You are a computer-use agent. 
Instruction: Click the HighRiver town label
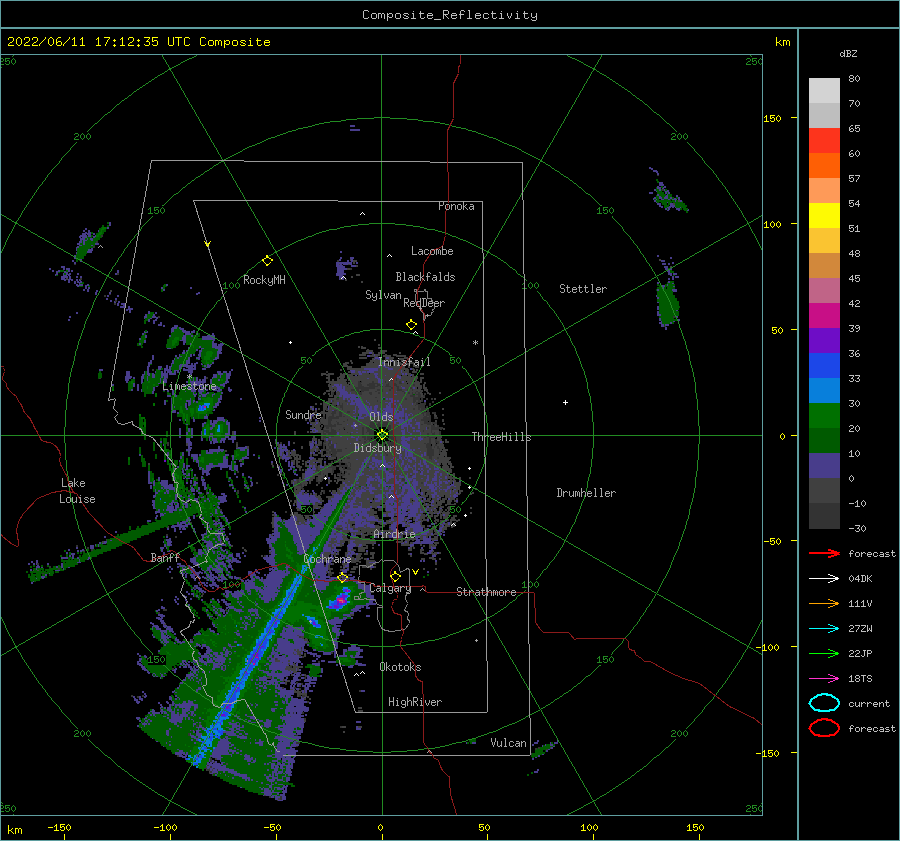point(415,702)
